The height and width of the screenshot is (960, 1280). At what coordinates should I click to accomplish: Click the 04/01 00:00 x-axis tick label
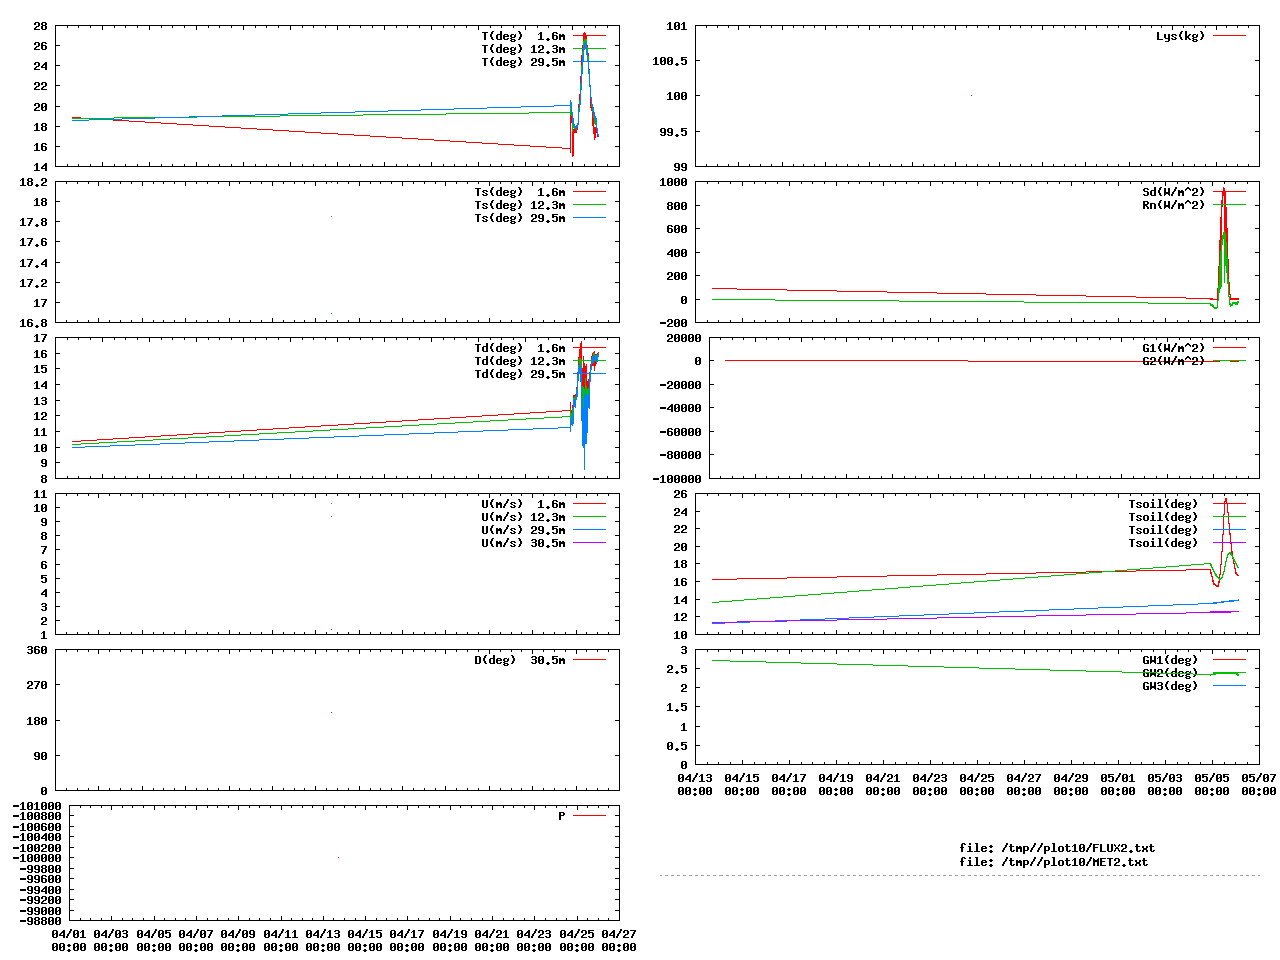point(69,940)
